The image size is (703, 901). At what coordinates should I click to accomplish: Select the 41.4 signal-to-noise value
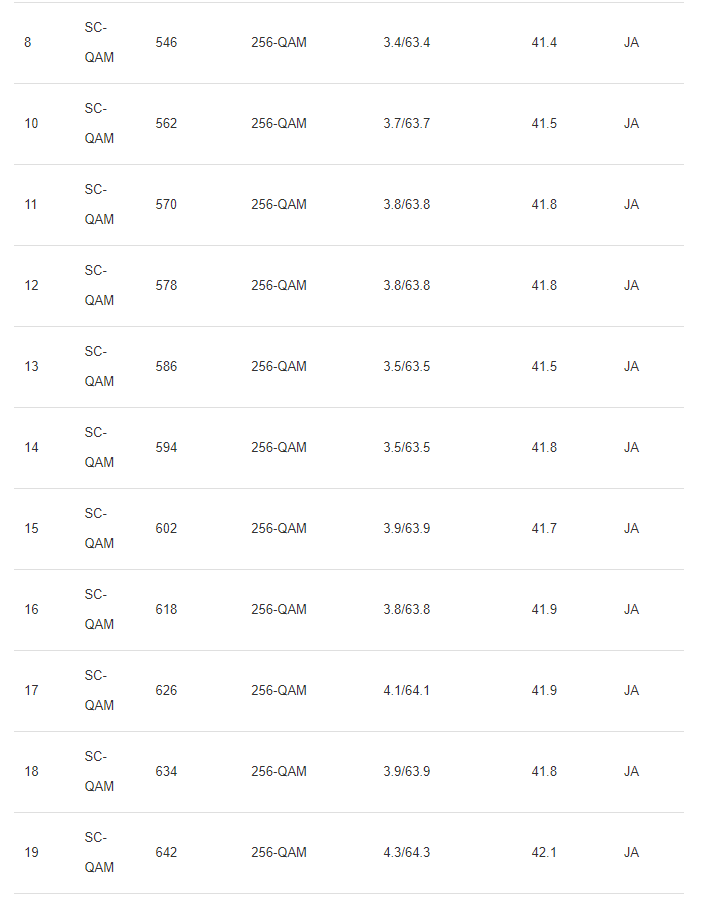pyautogui.click(x=544, y=43)
